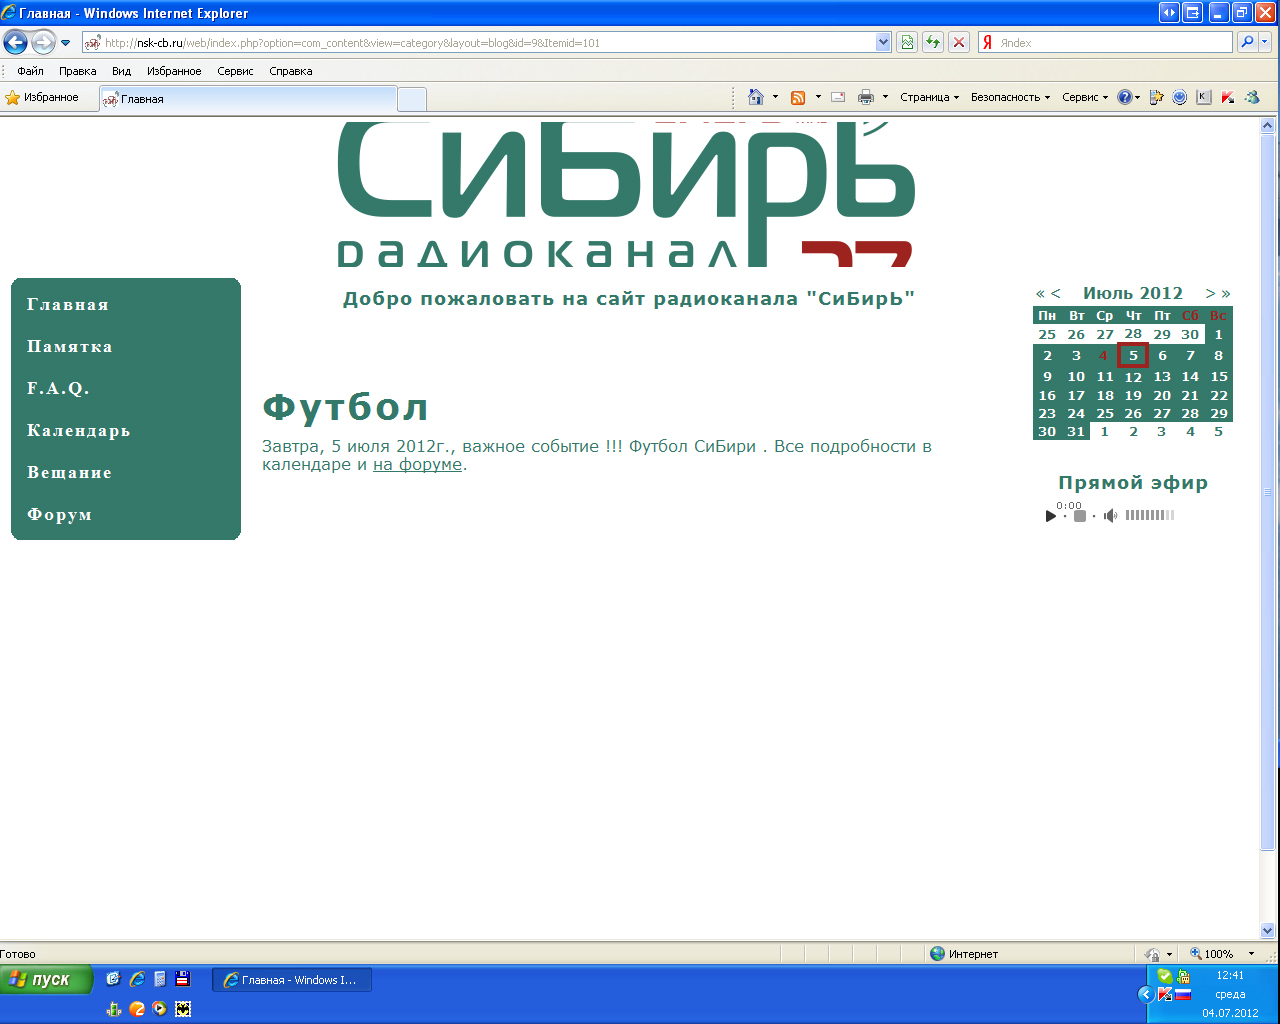
Task: Expand the Безопасность dropdown menu
Action: tap(1010, 97)
